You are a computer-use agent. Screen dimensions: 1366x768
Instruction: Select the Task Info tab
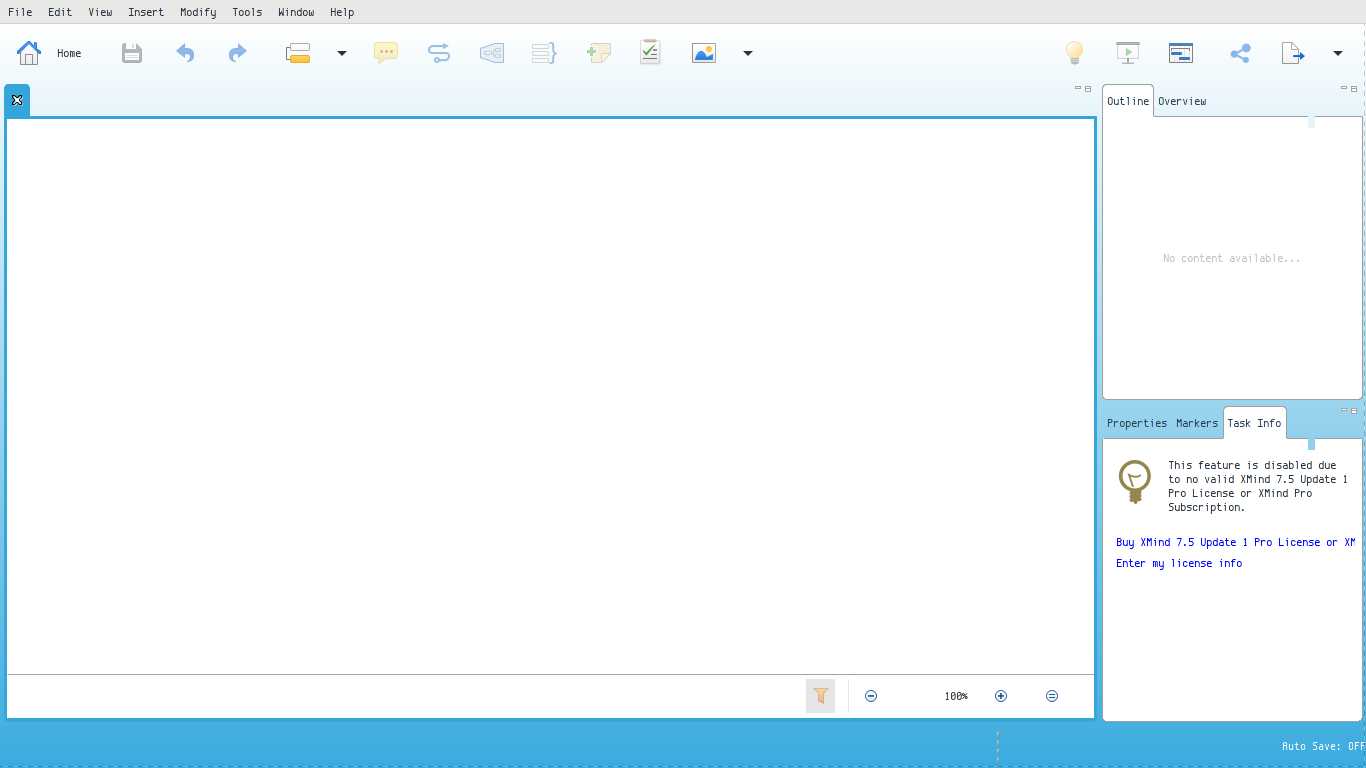pyautogui.click(x=1254, y=423)
